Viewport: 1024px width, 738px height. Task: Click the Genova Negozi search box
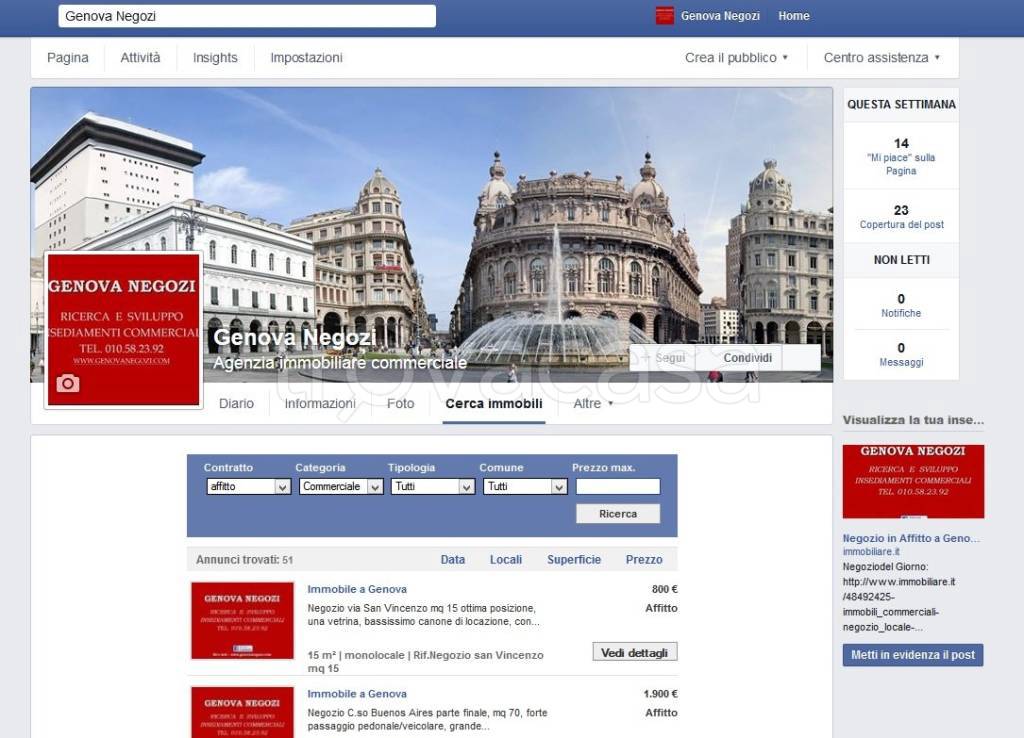pyautogui.click(x=247, y=16)
